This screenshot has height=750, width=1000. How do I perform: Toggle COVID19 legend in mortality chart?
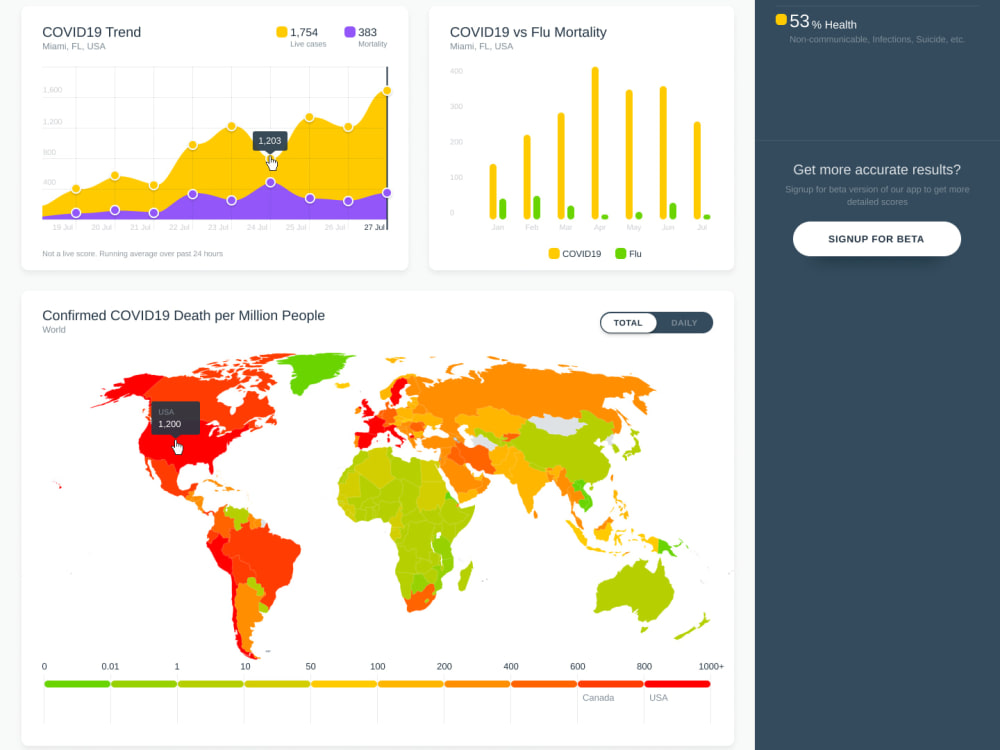click(x=575, y=254)
